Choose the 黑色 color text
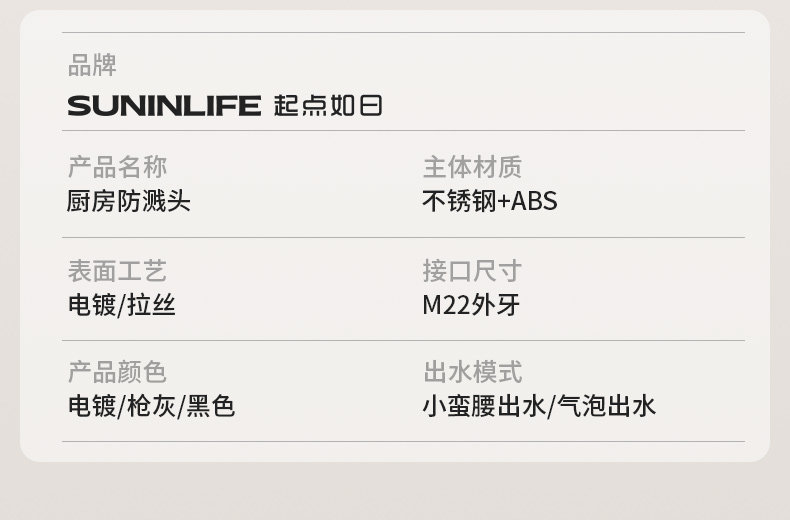This screenshot has width=790, height=520. (211, 406)
